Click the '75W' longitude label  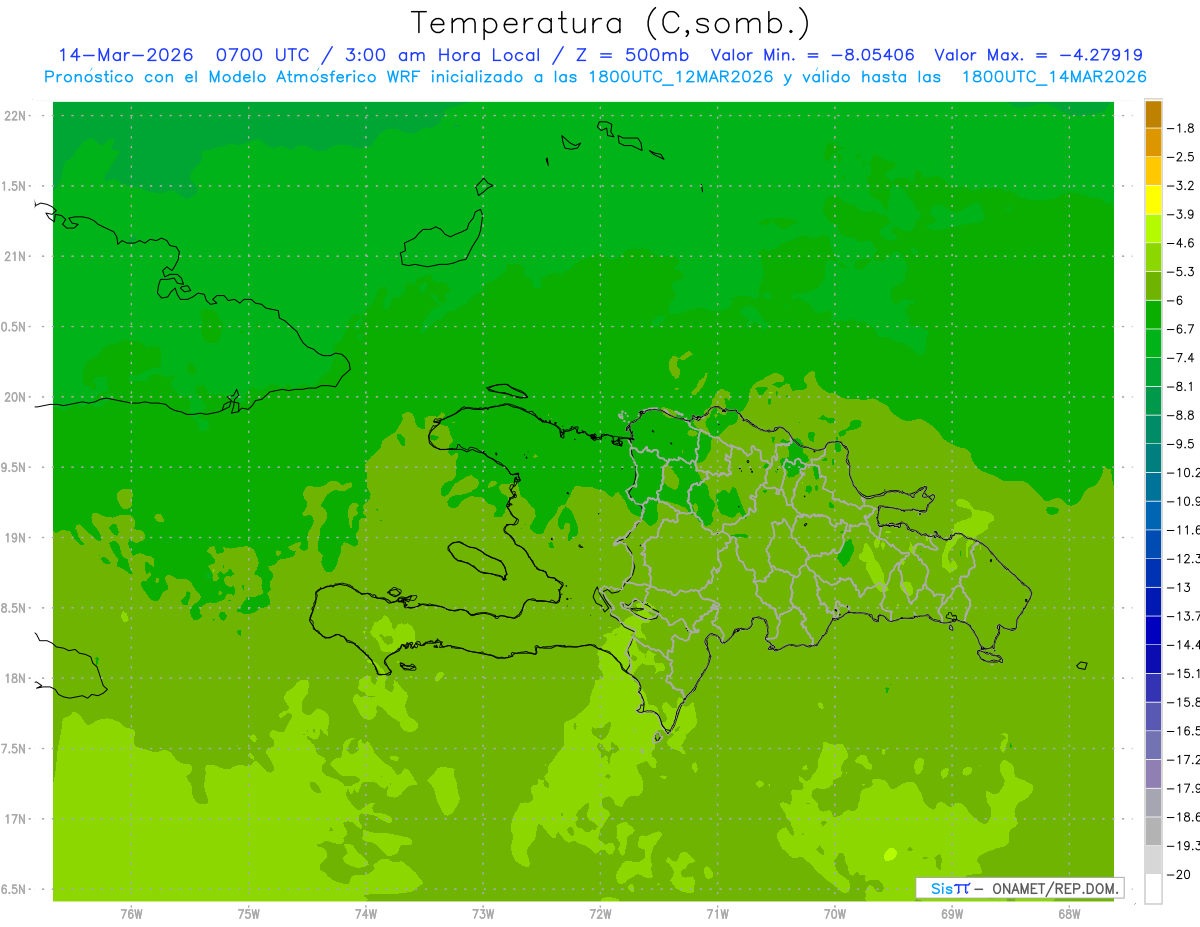(248, 913)
